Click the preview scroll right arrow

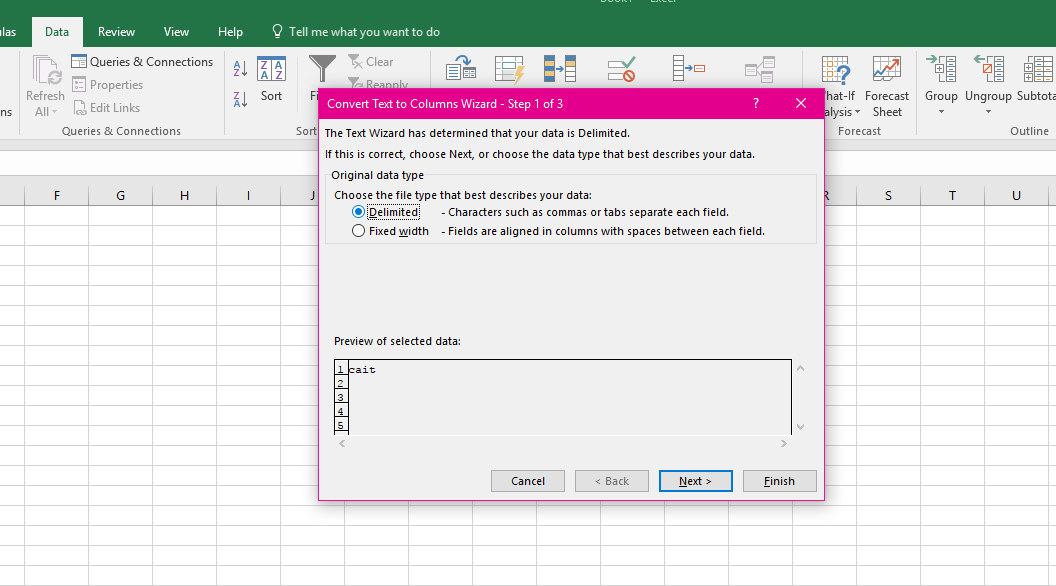(x=784, y=443)
